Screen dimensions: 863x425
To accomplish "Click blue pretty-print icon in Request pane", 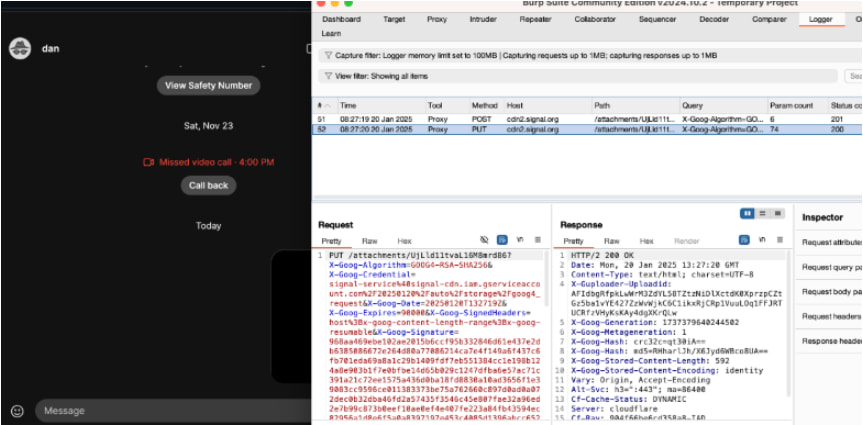I will point(502,240).
